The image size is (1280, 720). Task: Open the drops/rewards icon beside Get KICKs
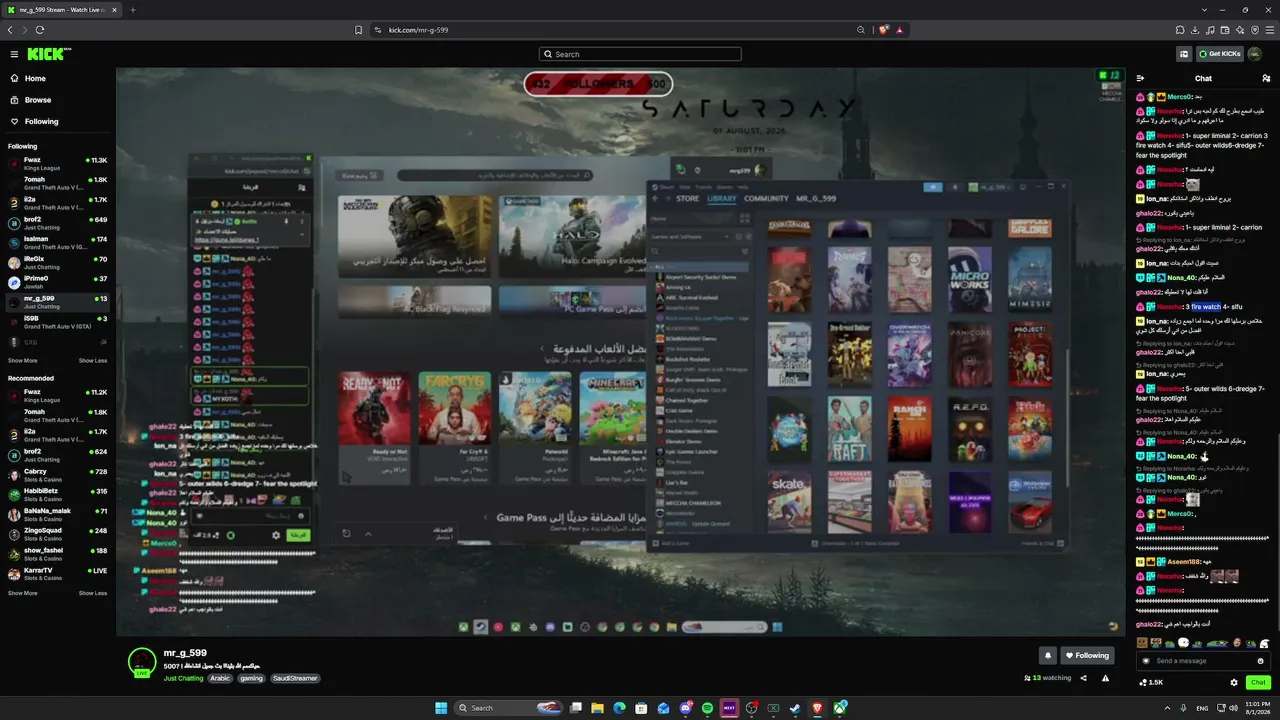(x=1184, y=54)
